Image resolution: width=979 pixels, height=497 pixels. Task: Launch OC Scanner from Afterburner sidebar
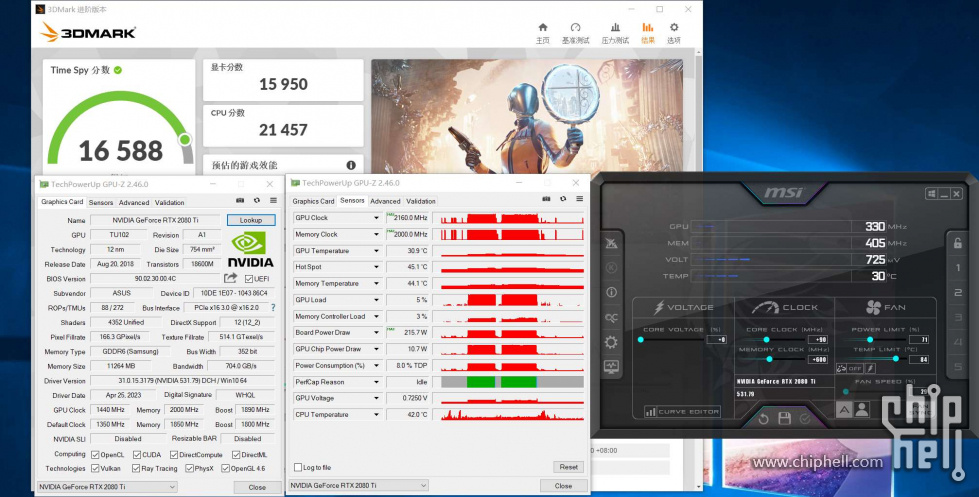[x=611, y=318]
